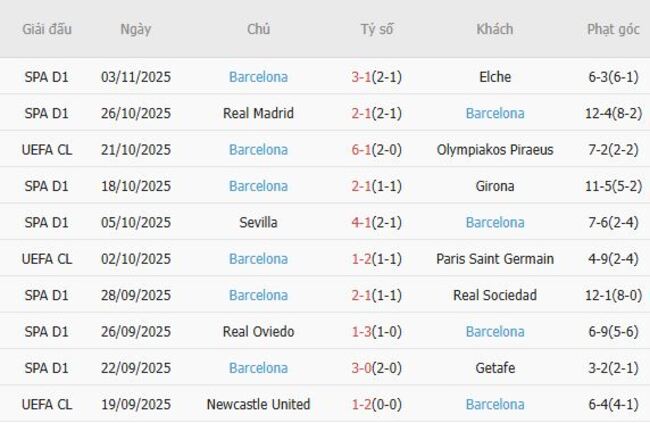This screenshot has height=423, width=650.
Task: Open the Real Oviedo team link
Action: tap(258, 331)
